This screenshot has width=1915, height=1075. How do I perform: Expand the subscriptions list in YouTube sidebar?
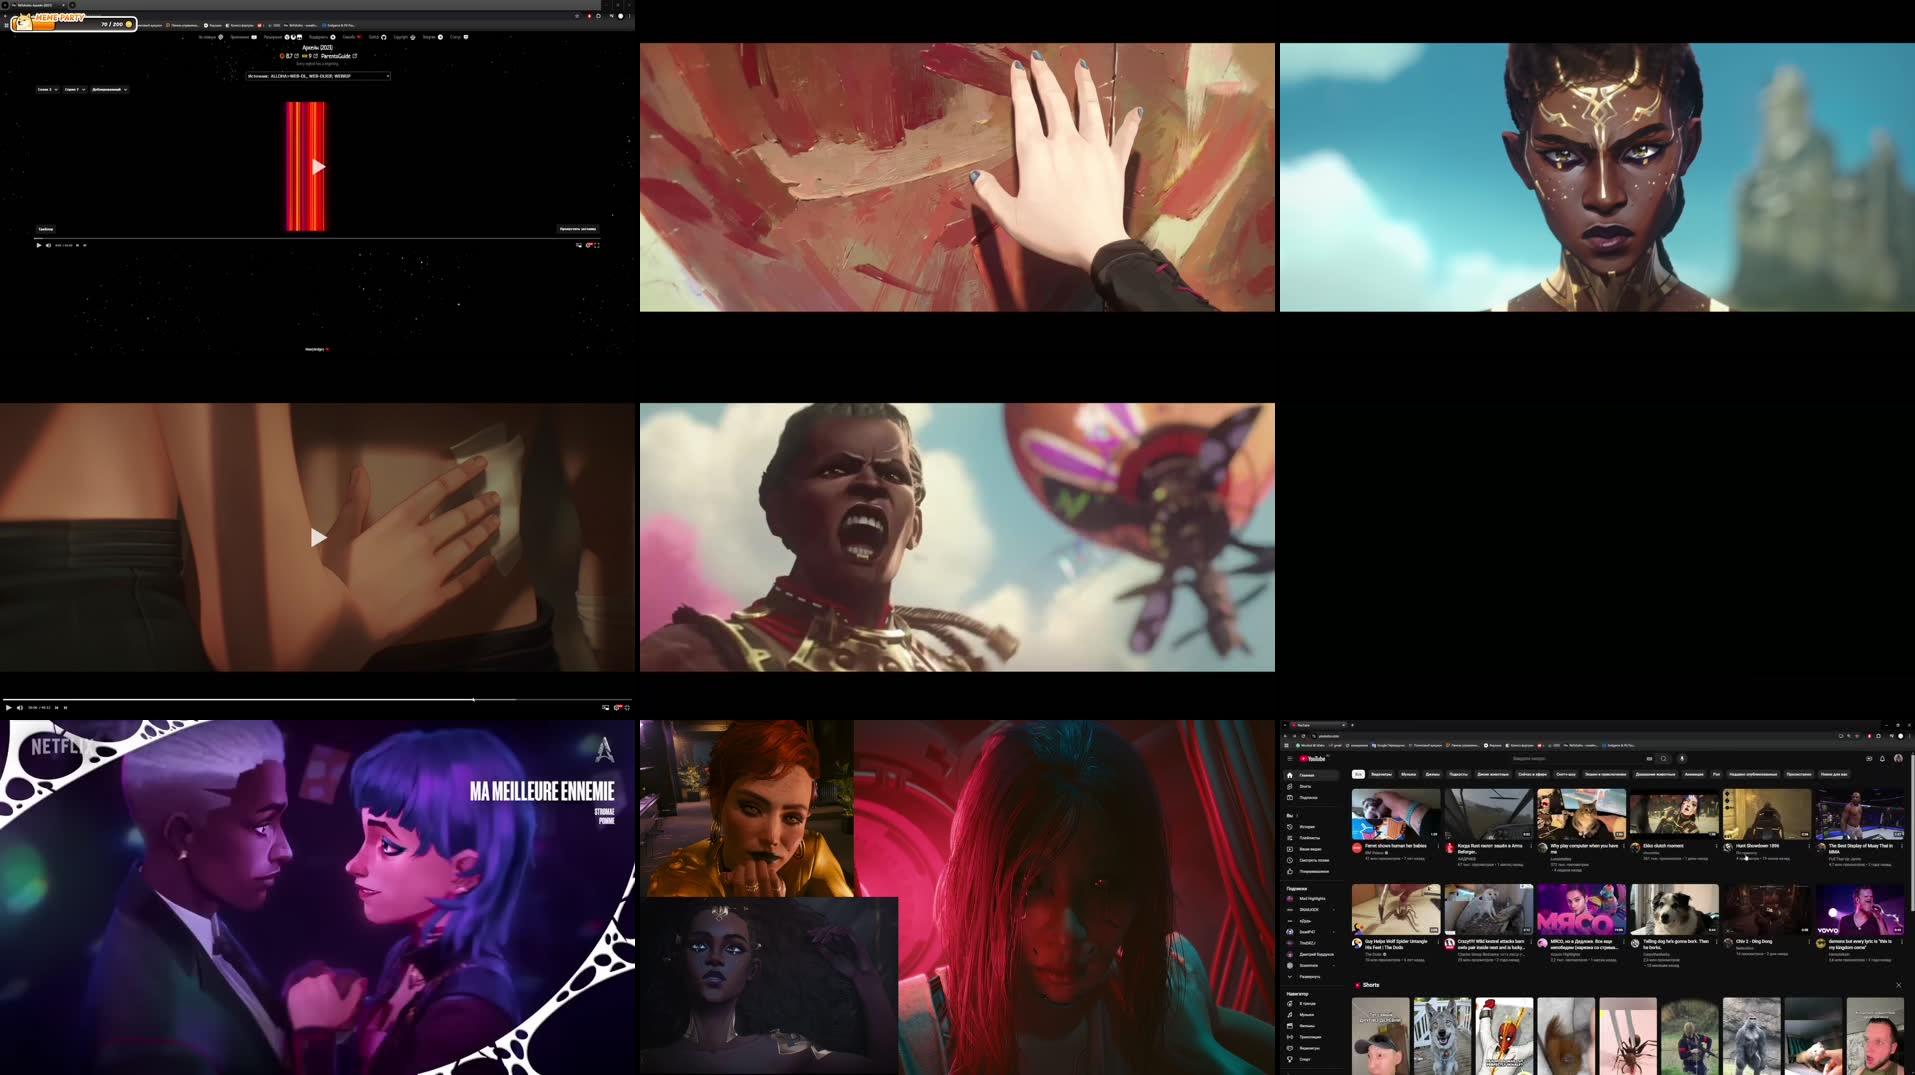coord(1309,977)
